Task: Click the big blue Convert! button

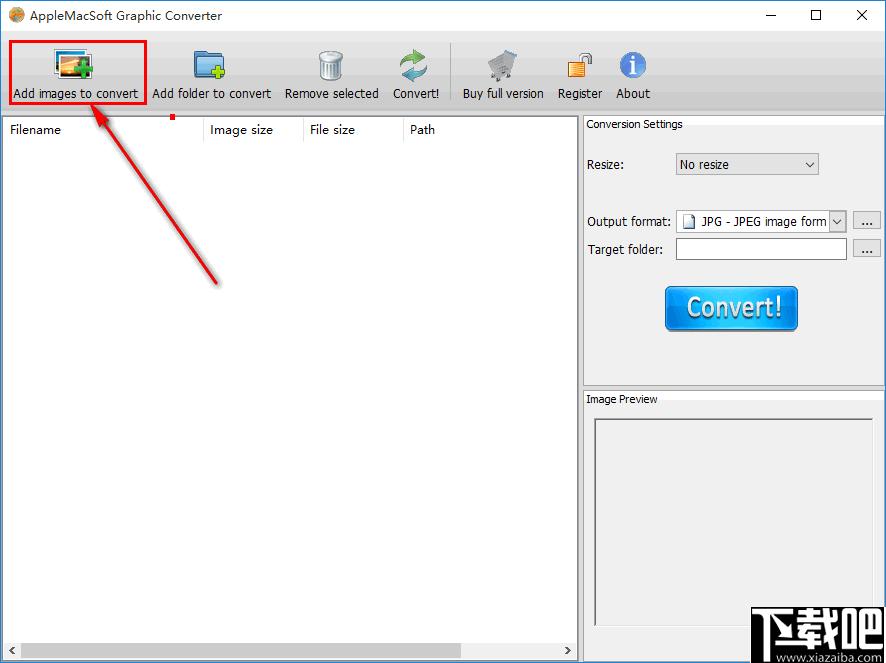Action: [731, 308]
